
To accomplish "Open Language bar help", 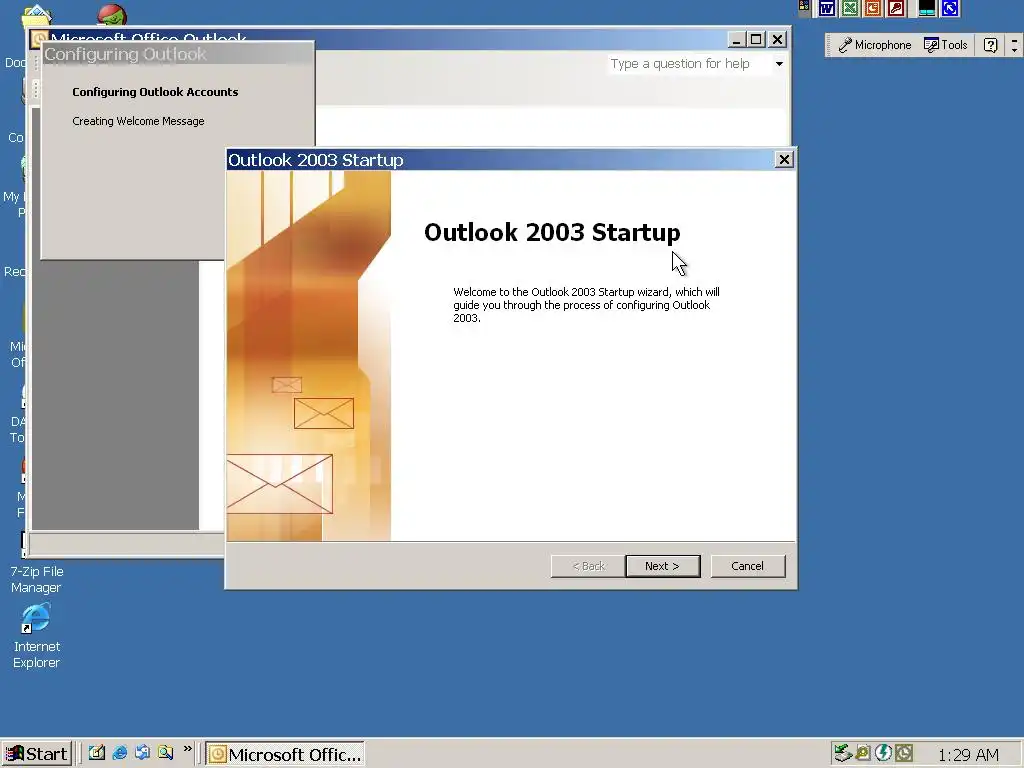I will click(990, 45).
